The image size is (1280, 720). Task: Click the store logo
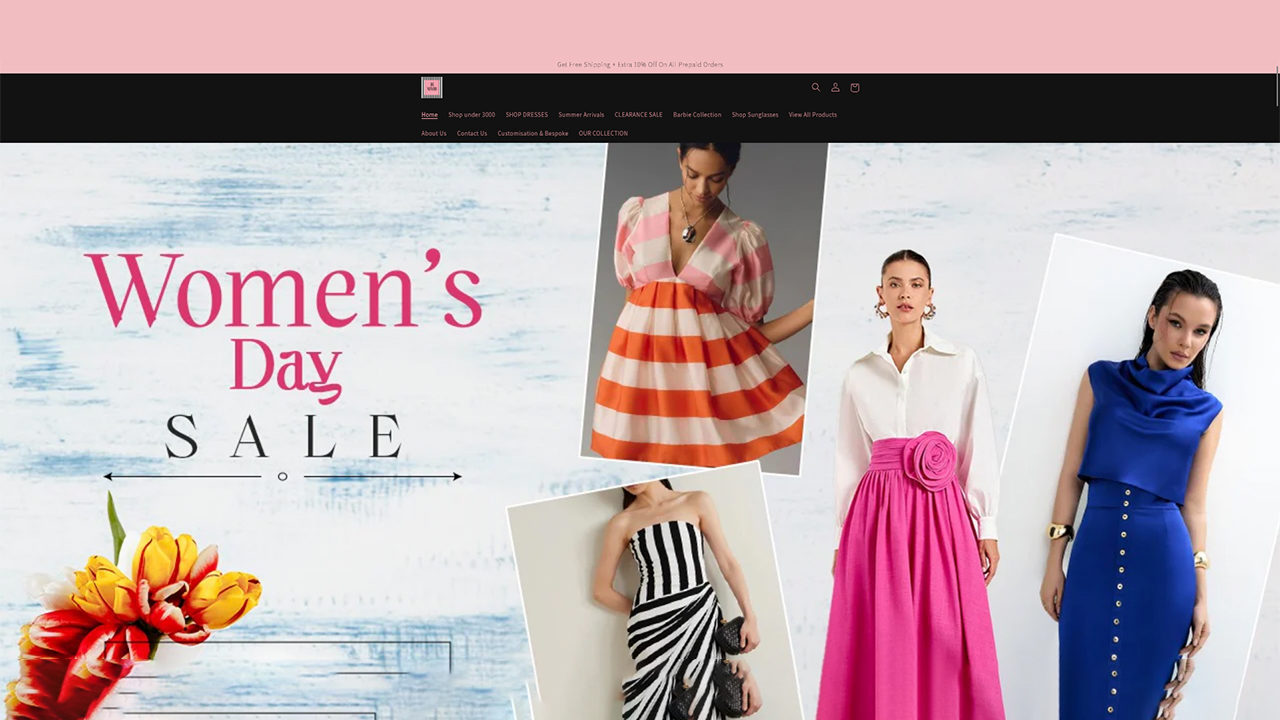[x=432, y=88]
